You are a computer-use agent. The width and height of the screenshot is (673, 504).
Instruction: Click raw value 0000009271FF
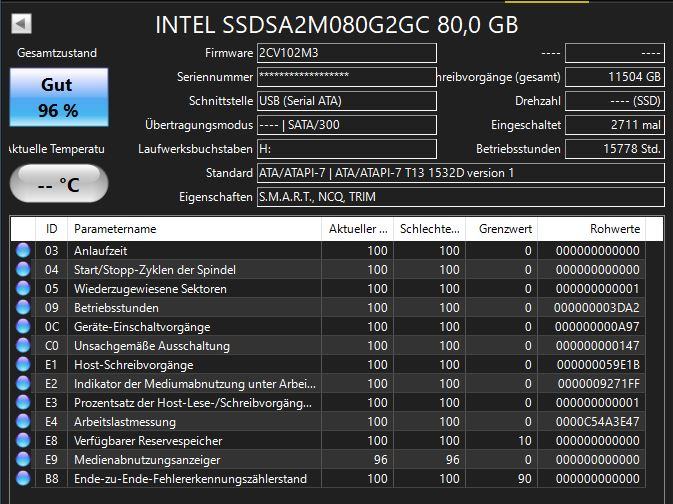[x=599, y=383]
